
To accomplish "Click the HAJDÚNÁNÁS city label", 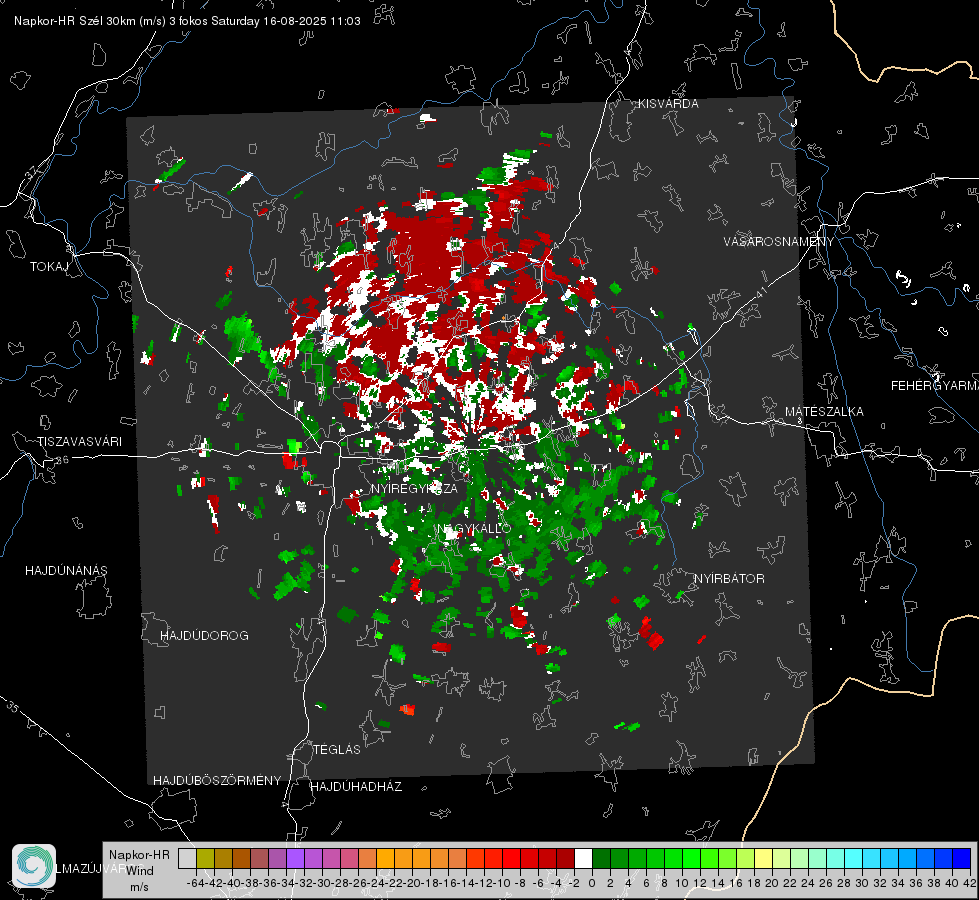I will point(66,571).
